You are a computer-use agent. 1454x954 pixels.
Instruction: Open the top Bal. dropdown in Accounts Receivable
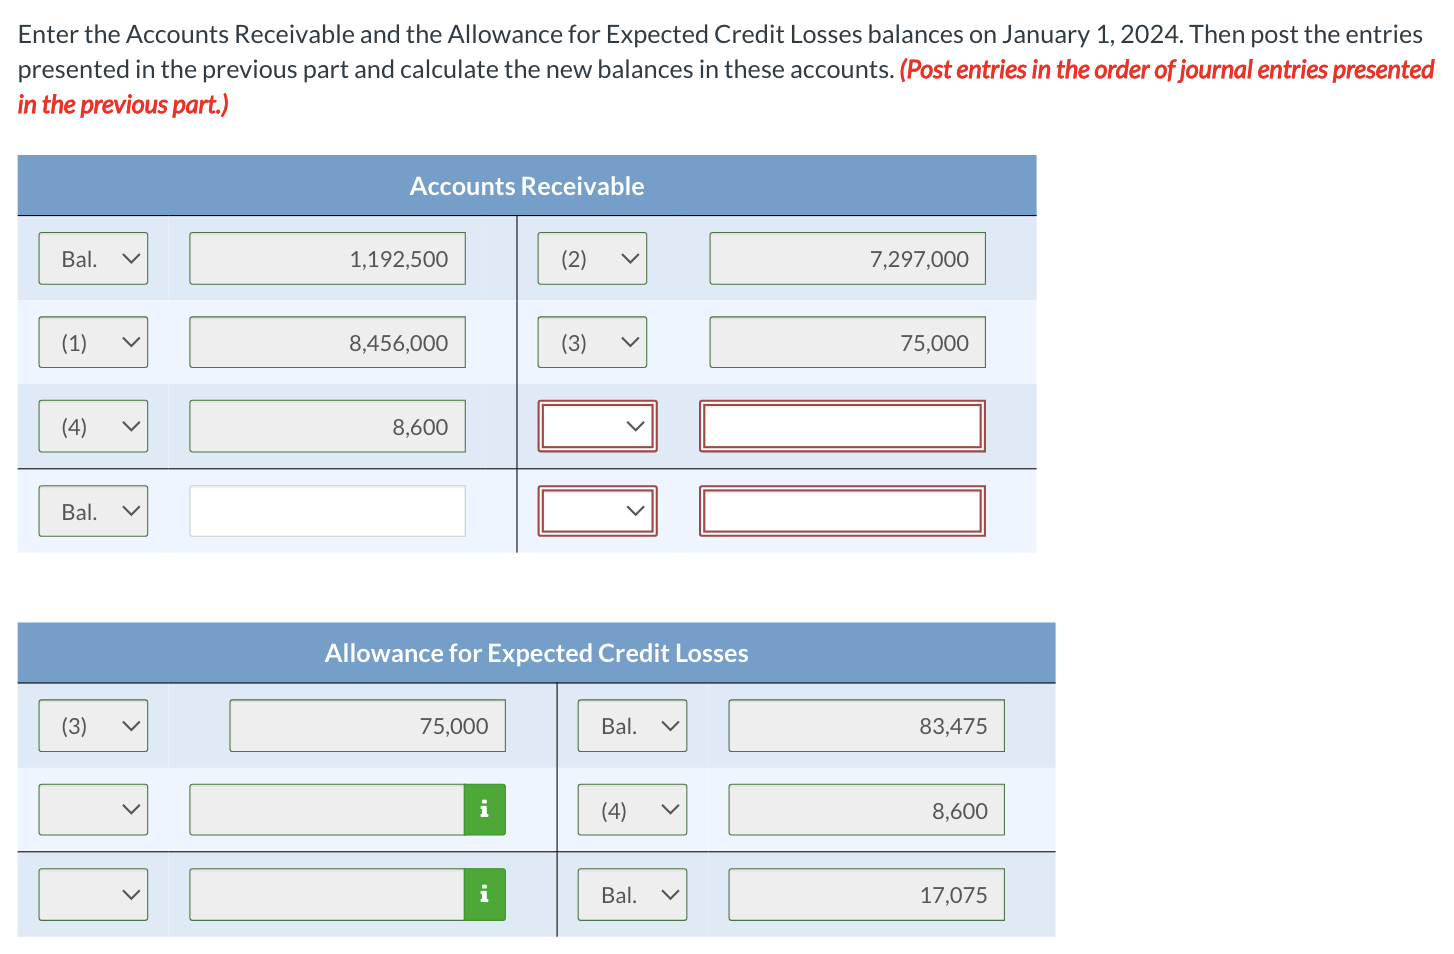93,258
